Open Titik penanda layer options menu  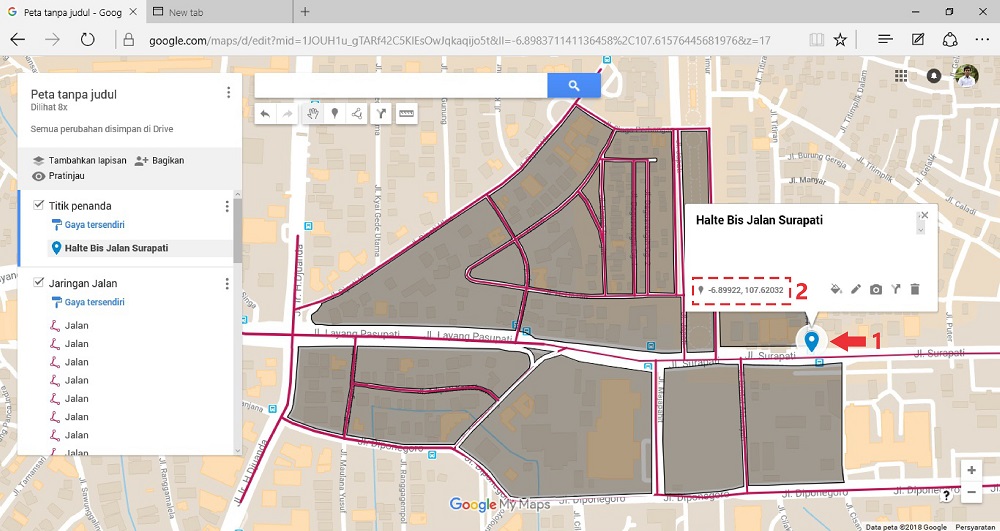227,207
